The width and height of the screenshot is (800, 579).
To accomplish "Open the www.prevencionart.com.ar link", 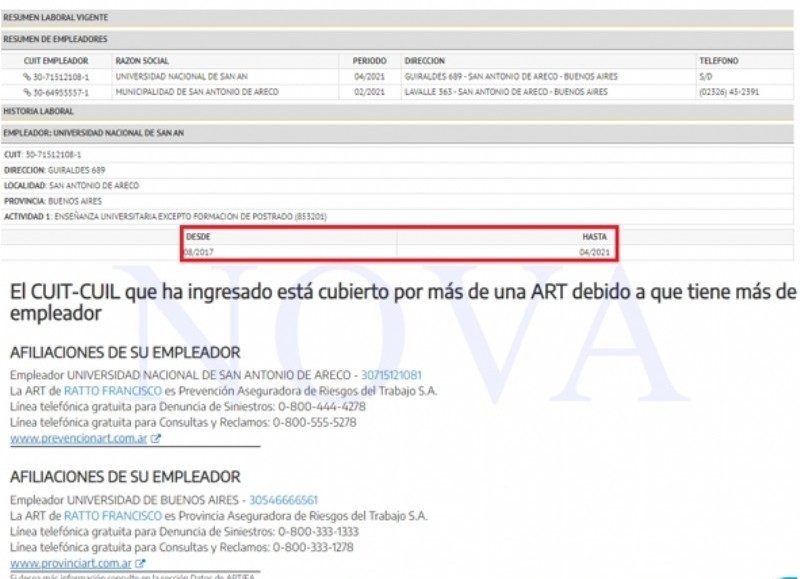I will tap(79, 438).
